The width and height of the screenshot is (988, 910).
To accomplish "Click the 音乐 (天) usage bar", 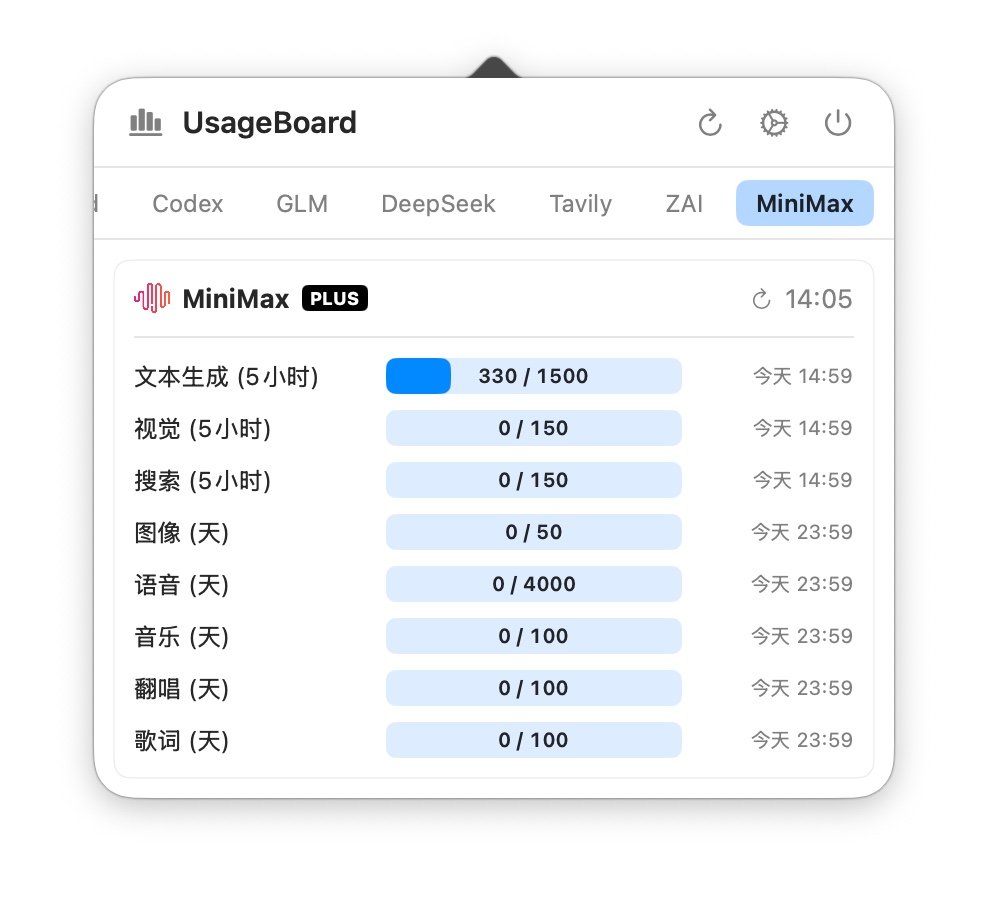I will (534, 636).
